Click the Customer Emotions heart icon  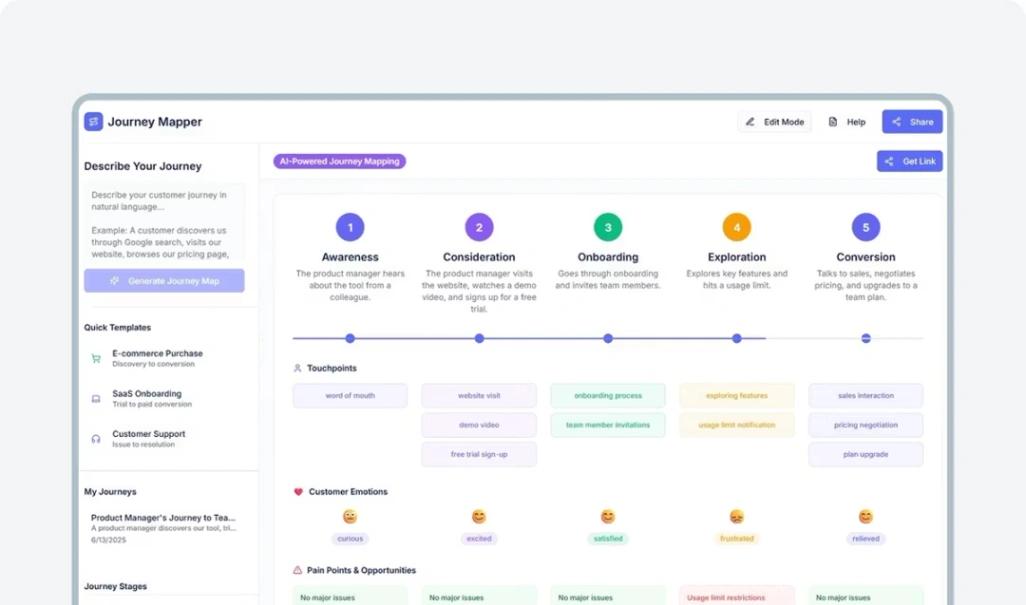(298, 492)
